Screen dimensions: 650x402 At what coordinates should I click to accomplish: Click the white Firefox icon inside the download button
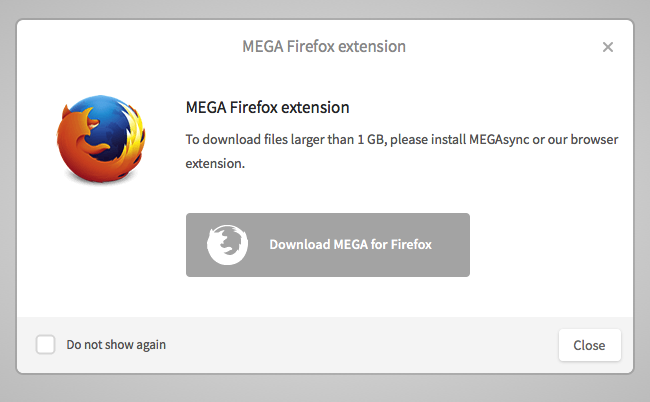[x=227, y=245]
